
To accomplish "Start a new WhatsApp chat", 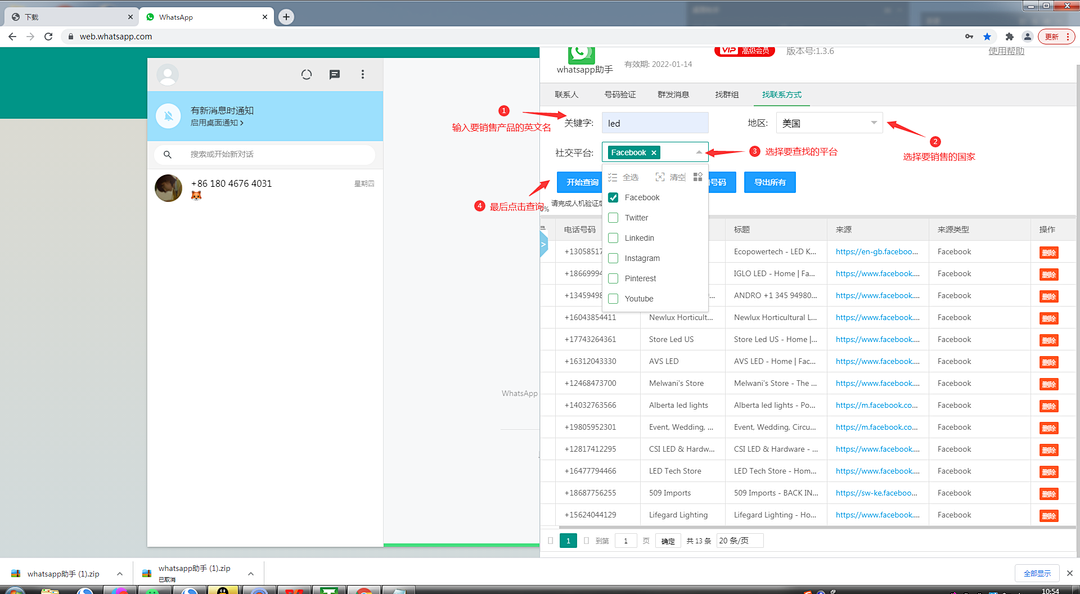I will coord(335,74).
